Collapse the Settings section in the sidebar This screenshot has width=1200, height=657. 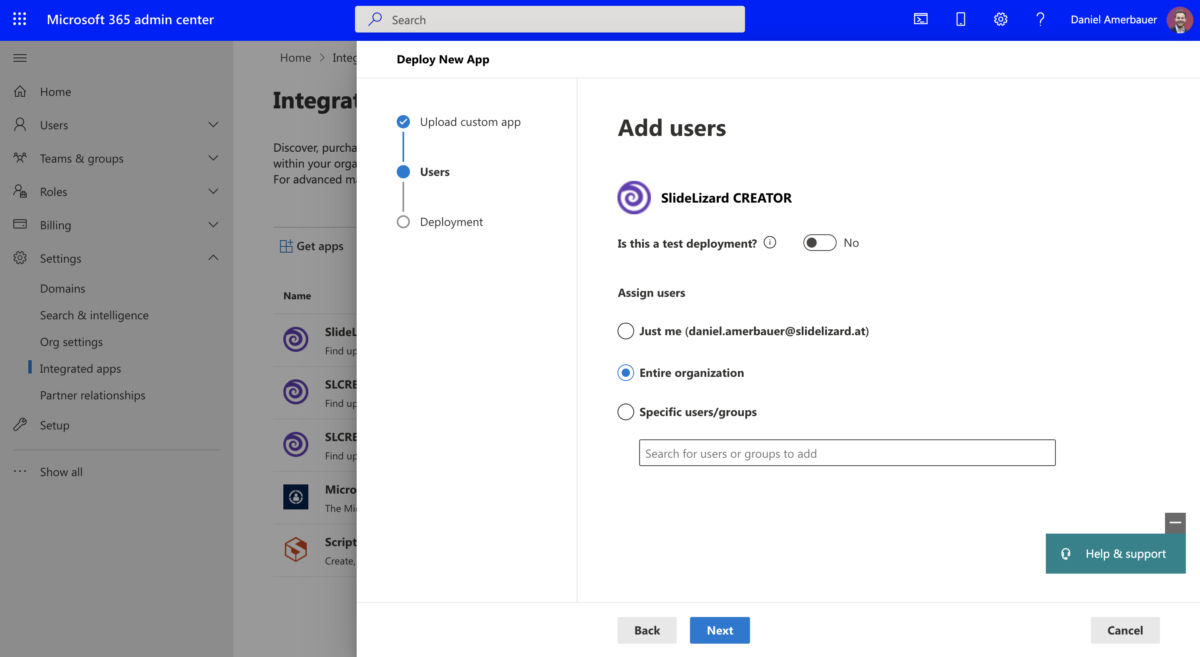tap(212, 257)
